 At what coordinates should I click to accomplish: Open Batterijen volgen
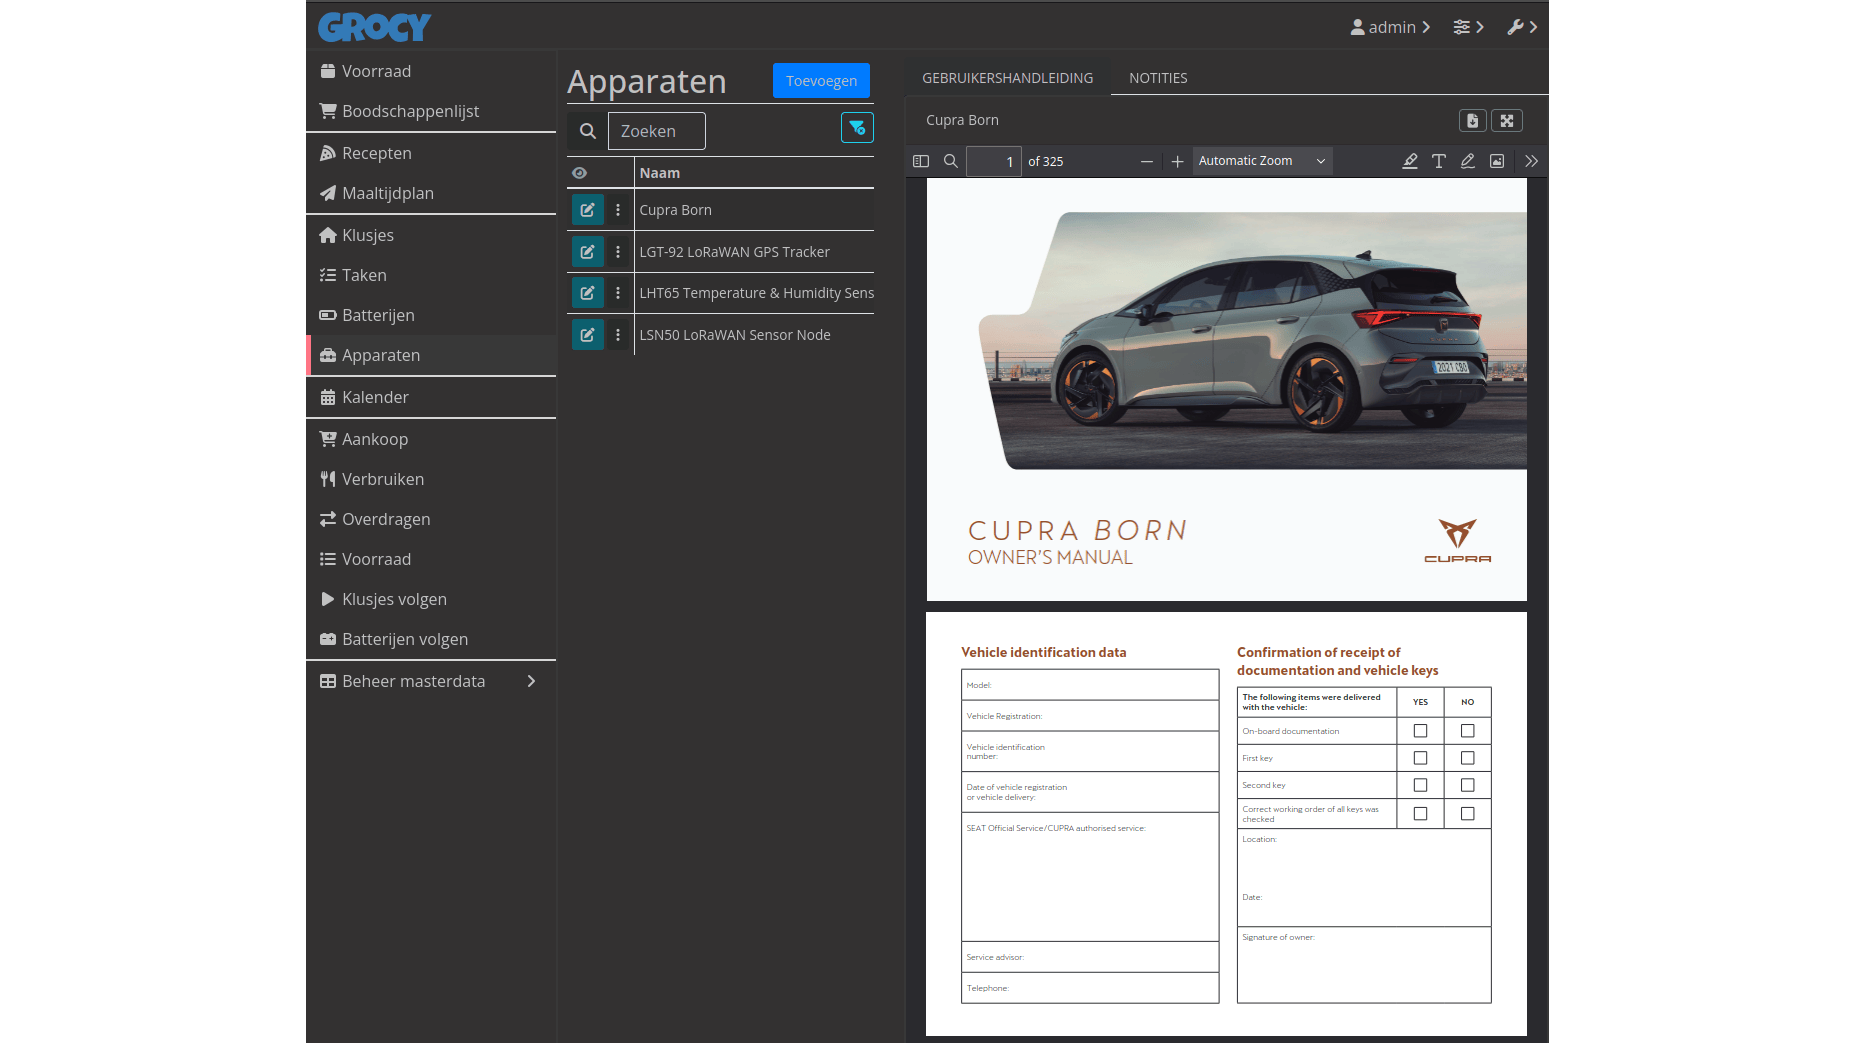(x=431, y=639)
